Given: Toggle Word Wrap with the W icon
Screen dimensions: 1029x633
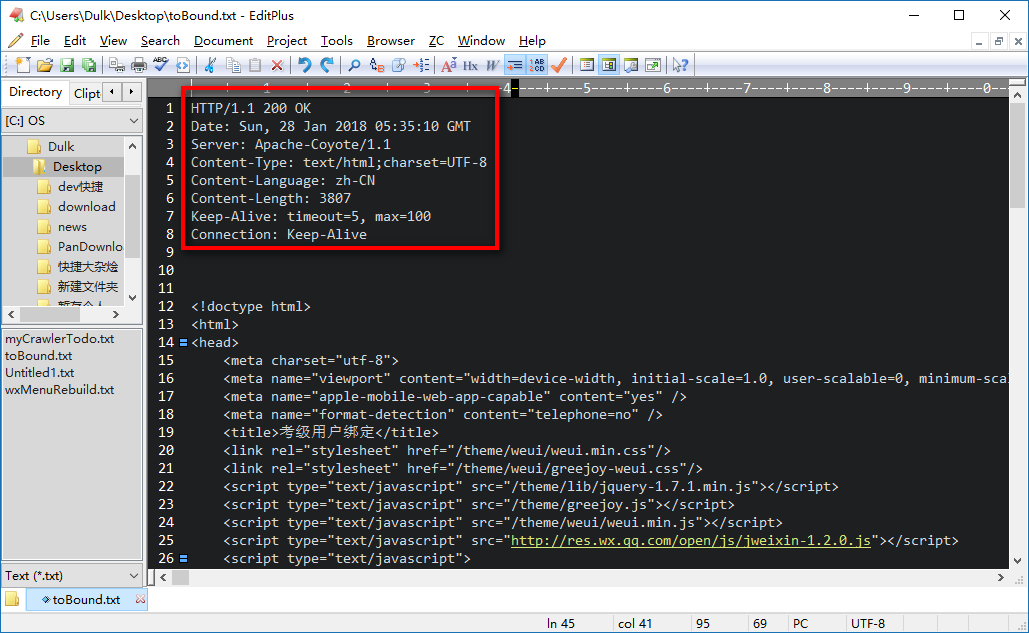Looking at the screenshot, I should coord(493,65).
